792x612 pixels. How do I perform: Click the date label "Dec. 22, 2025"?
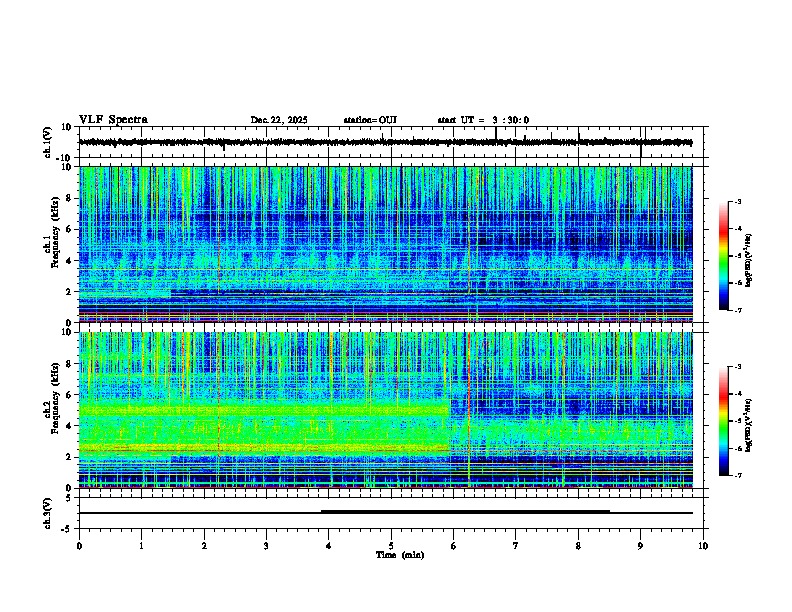click(x=279, y=120)
